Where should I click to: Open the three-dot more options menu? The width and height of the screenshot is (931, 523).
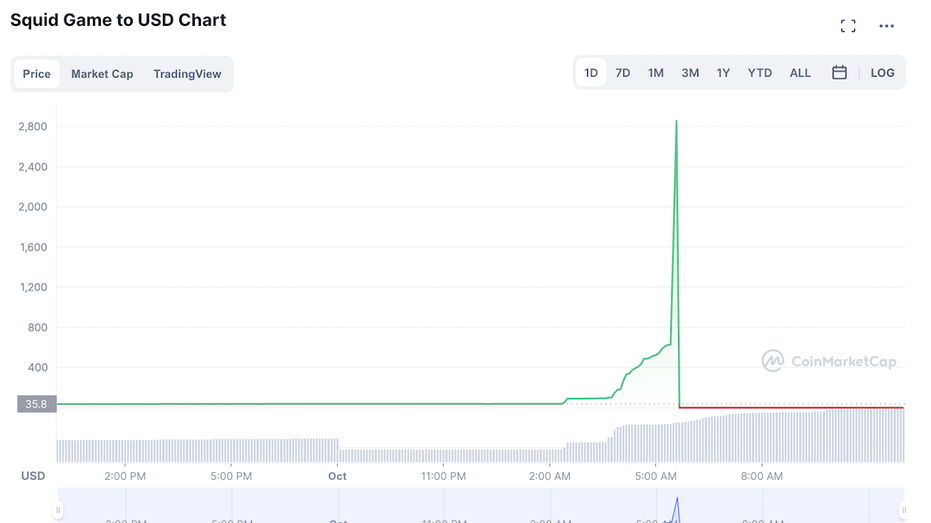pyautogui.click(x=886, y=26)
